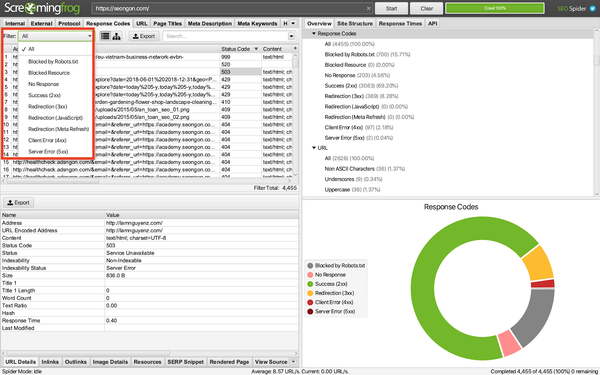The height and width of the screenshot is (375, 600).
Task: Collapse the URL tree section
Action: pos(314,148)
